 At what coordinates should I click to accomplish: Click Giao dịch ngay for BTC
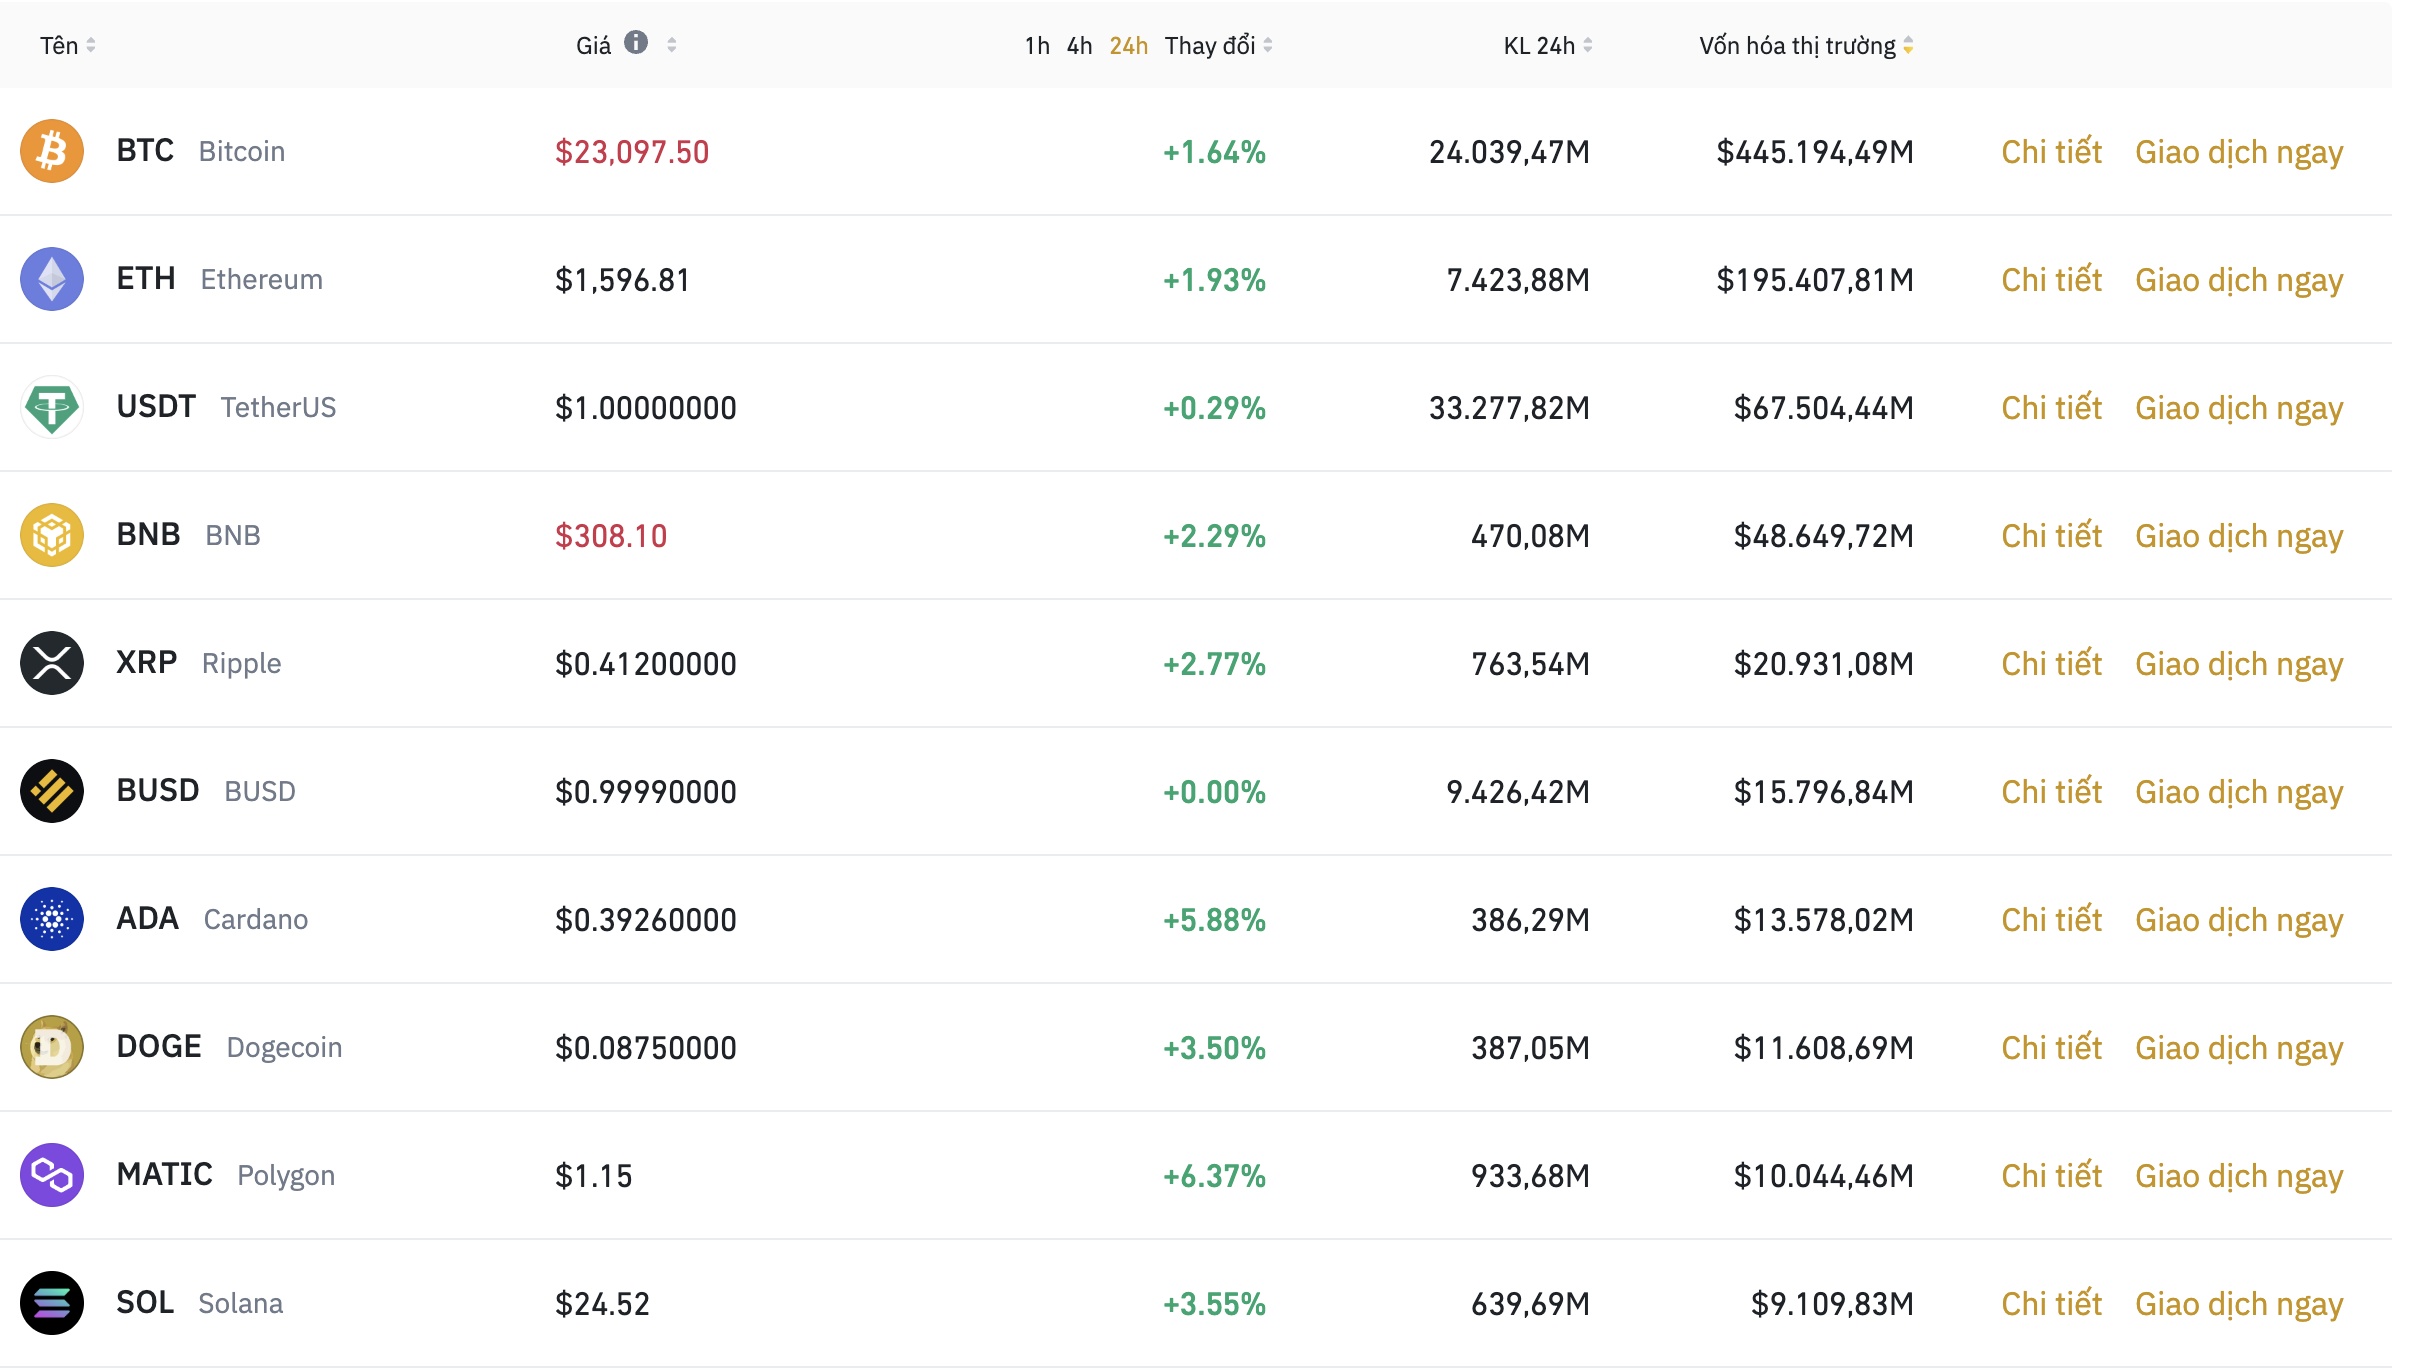click(x=2239, y=154)
